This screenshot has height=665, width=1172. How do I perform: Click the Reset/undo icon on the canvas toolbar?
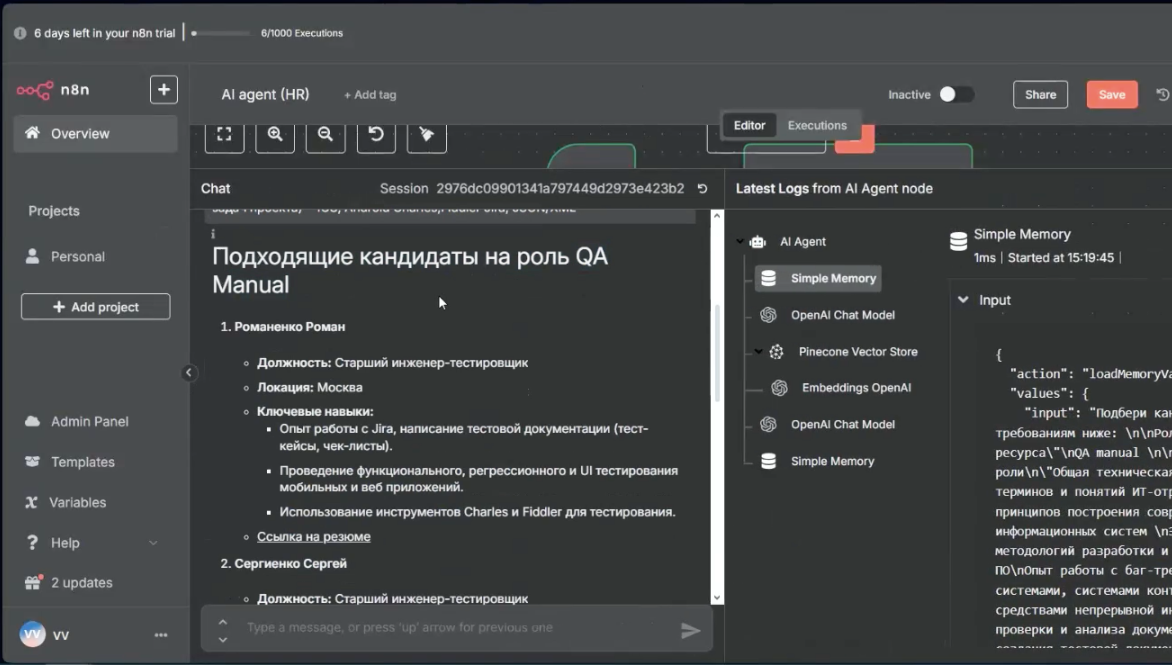(376, 136)
